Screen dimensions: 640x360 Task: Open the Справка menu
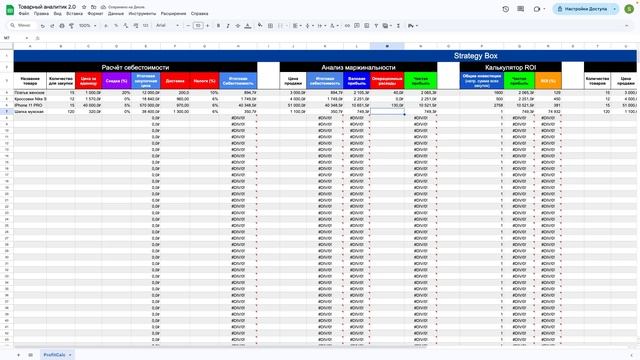[200, 13]
